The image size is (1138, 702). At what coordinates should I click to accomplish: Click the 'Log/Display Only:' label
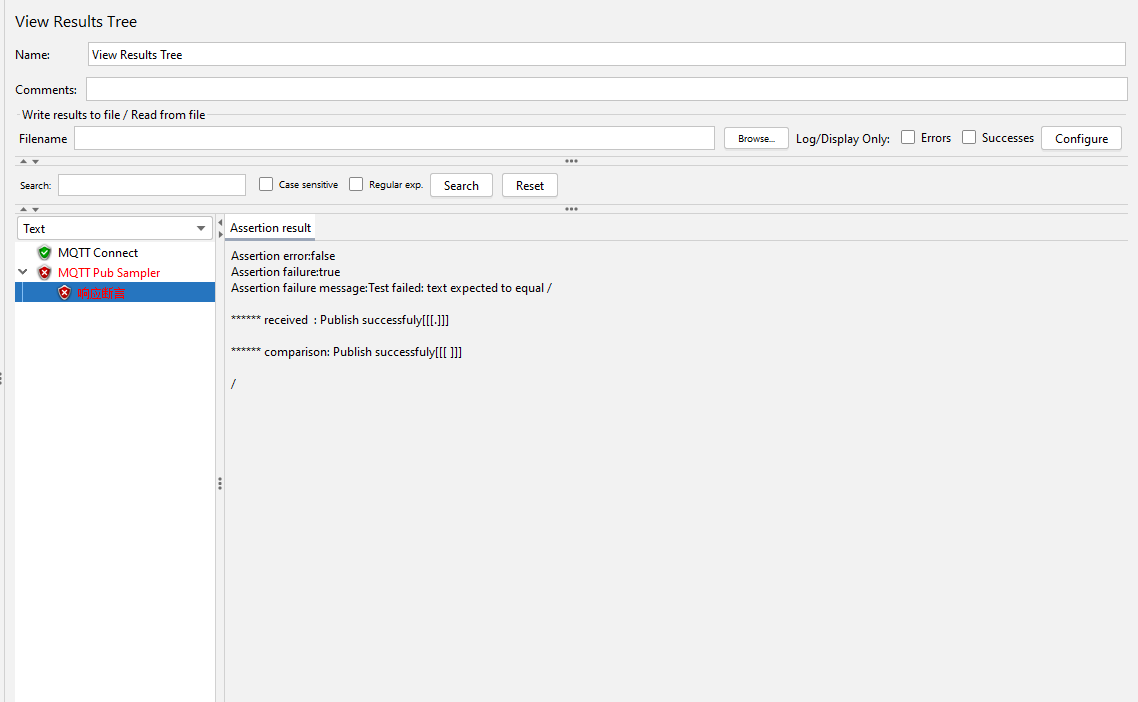click(x=843, y=139)
